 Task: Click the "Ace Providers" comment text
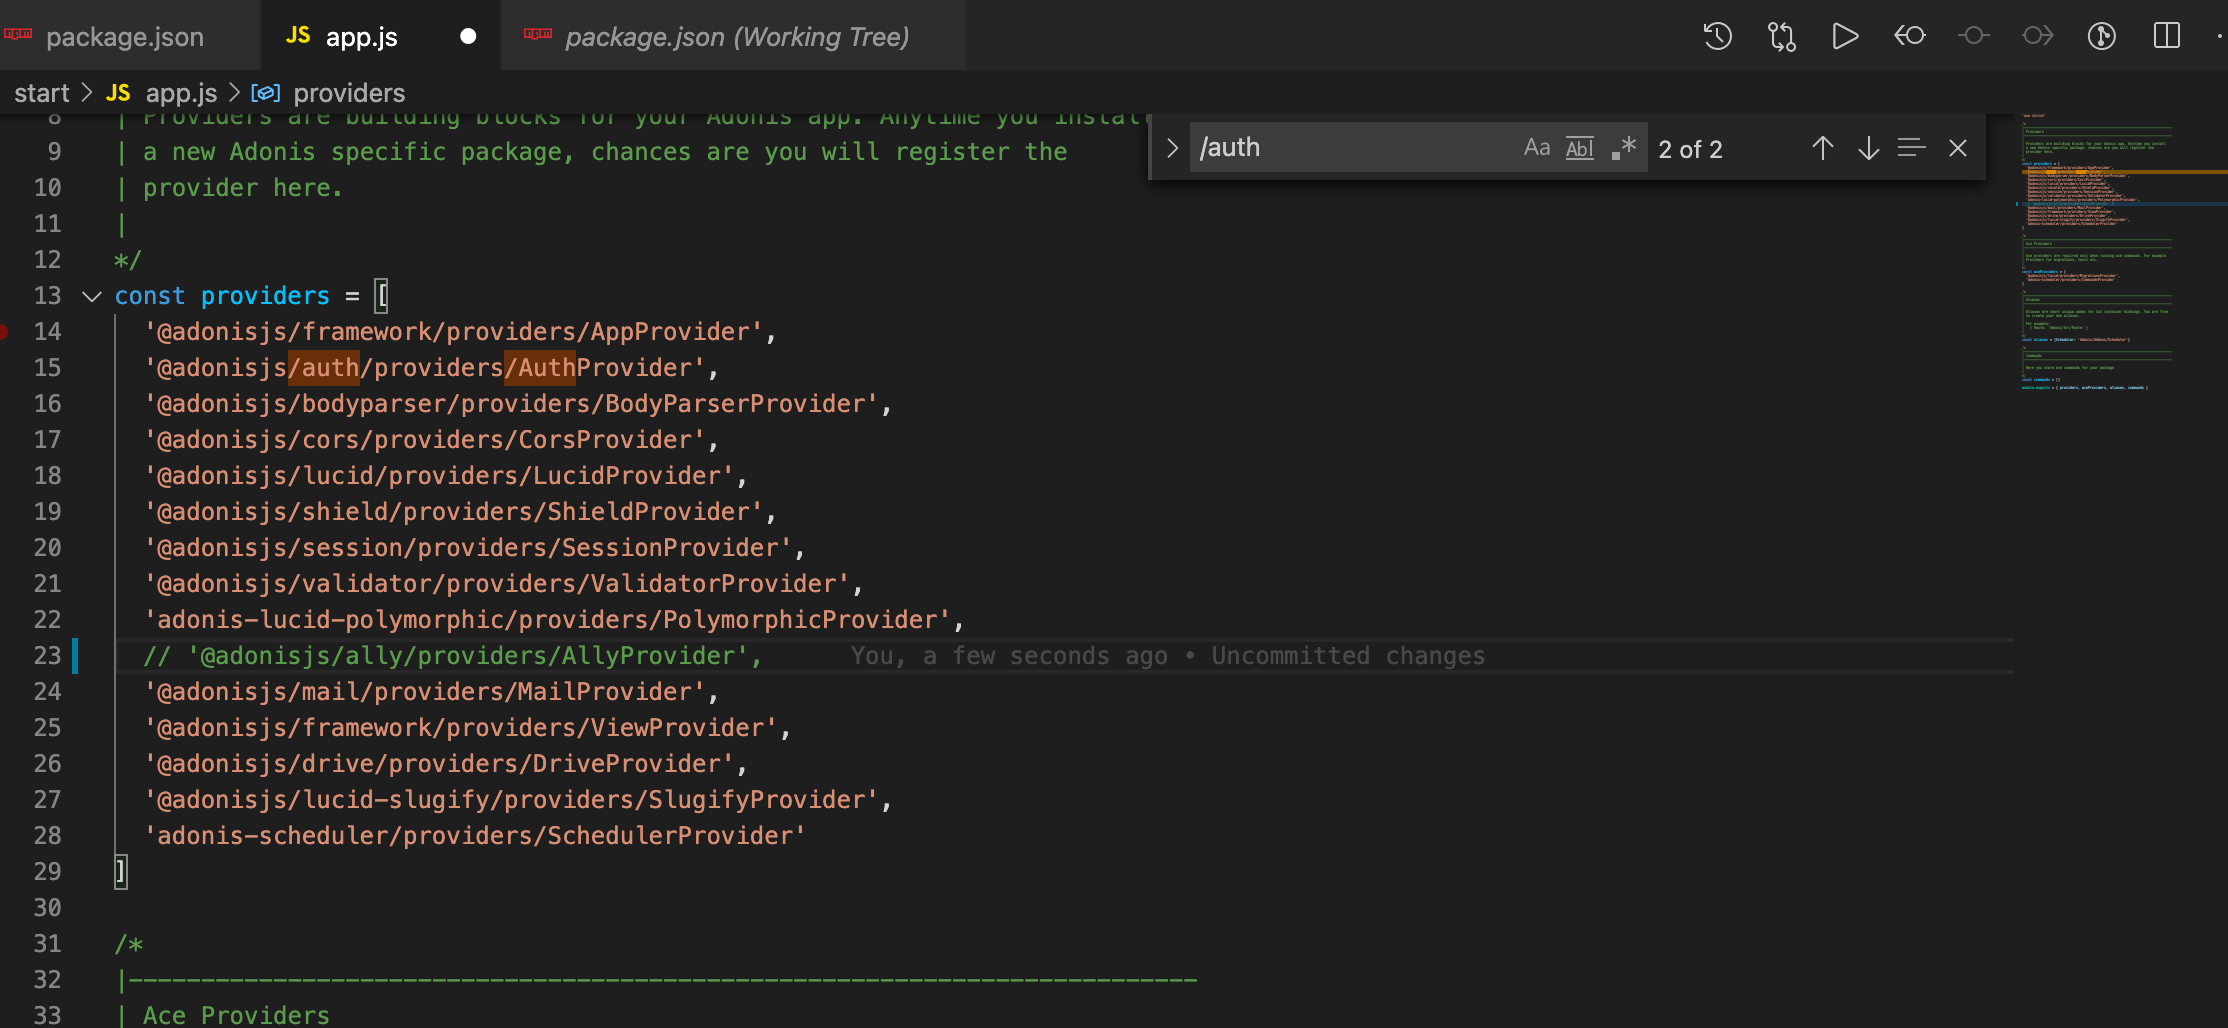(236, 1015)
